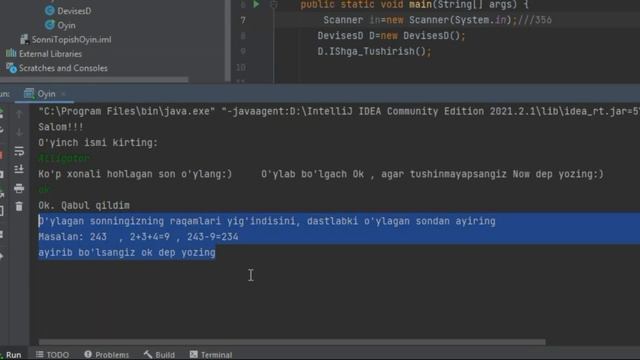Click the green Run gutter arrow beside main
The image size is (640, 360).
click(x=256, y=4)
